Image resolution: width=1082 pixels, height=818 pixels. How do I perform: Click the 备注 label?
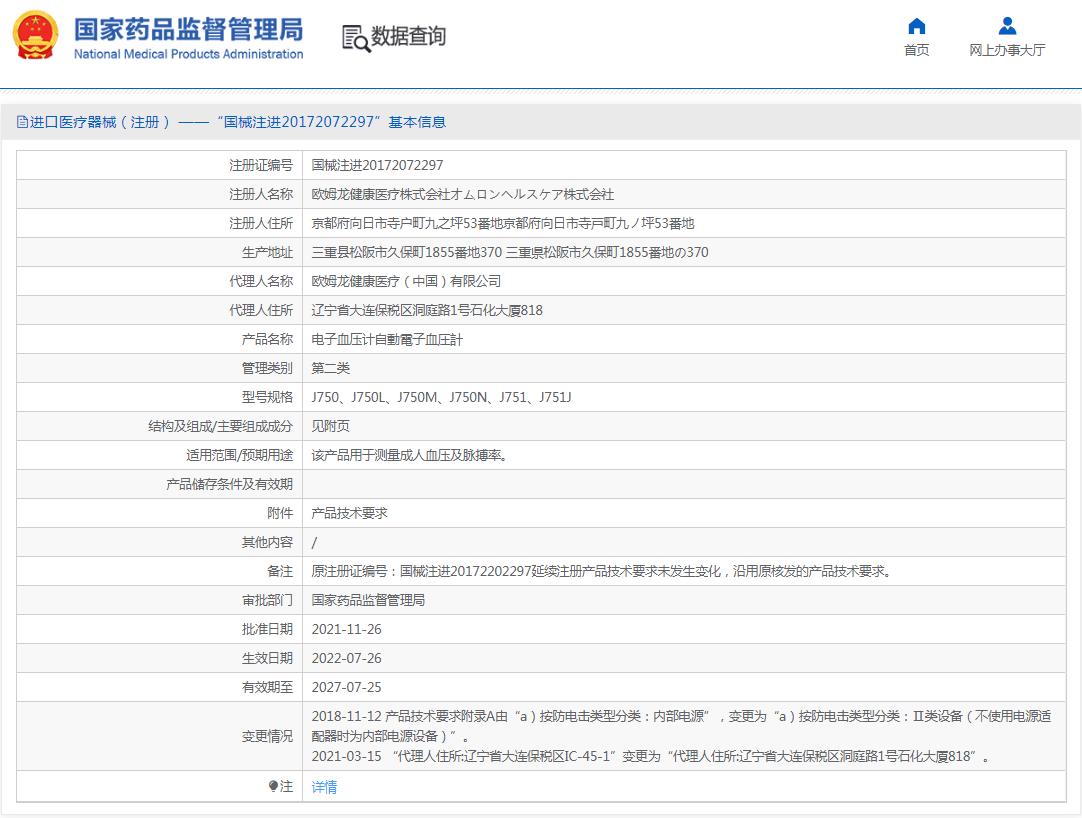279,571
